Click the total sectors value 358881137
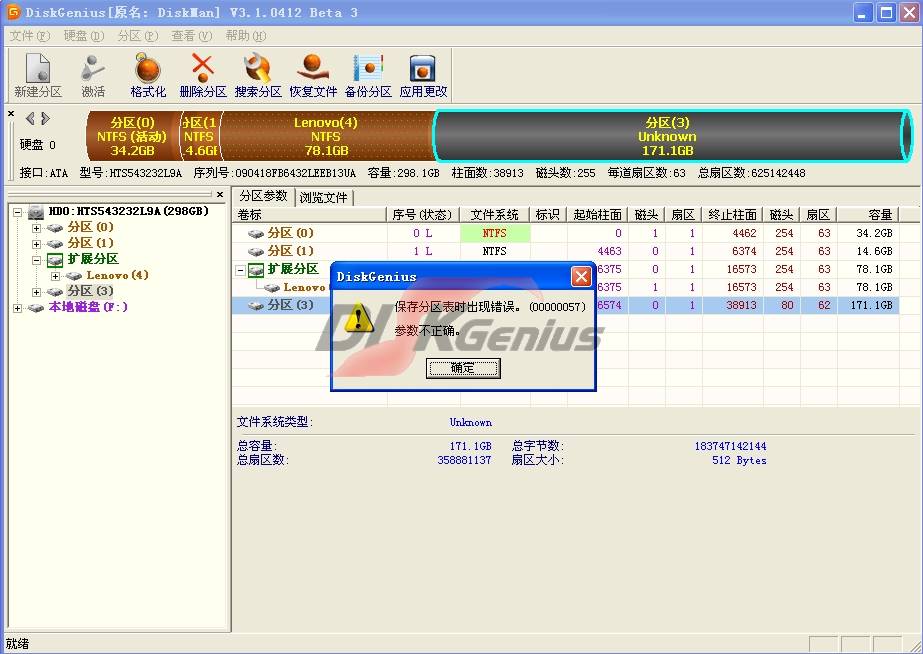The height and width of the screenshot is (654, 923). 464,460
